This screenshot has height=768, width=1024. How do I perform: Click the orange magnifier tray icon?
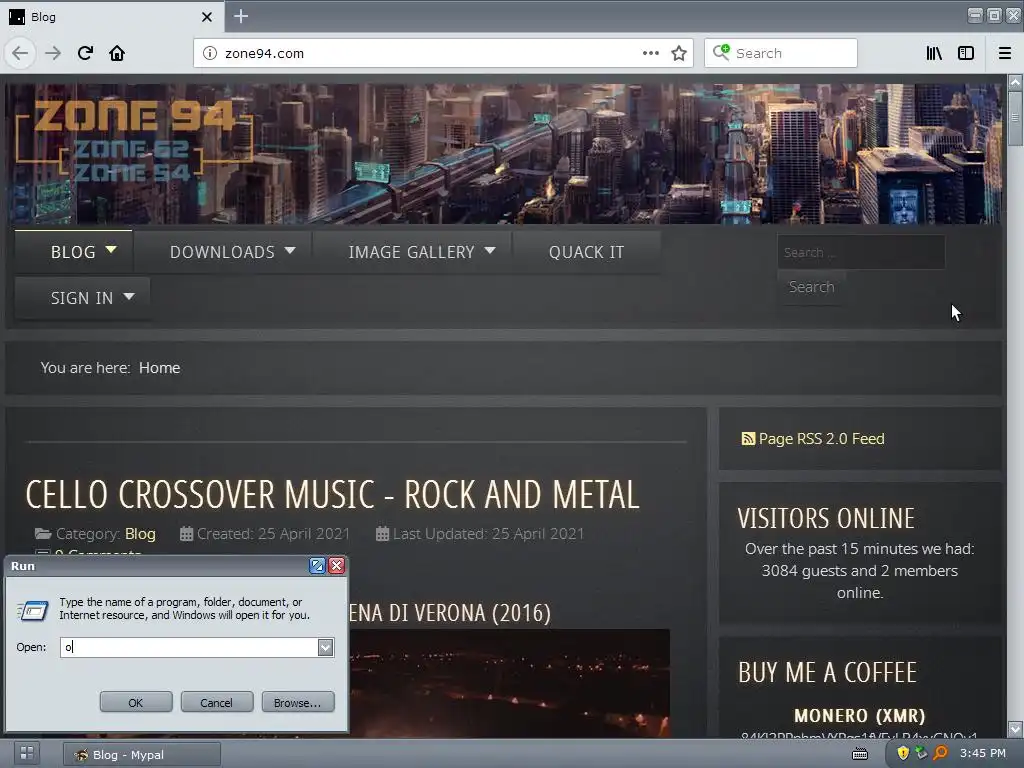point(940,753)
